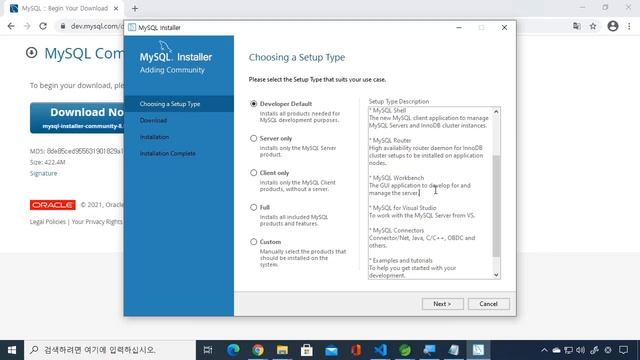Click the Chrome forward arrow
Screen dimensions: 640x360
[27, 26]
